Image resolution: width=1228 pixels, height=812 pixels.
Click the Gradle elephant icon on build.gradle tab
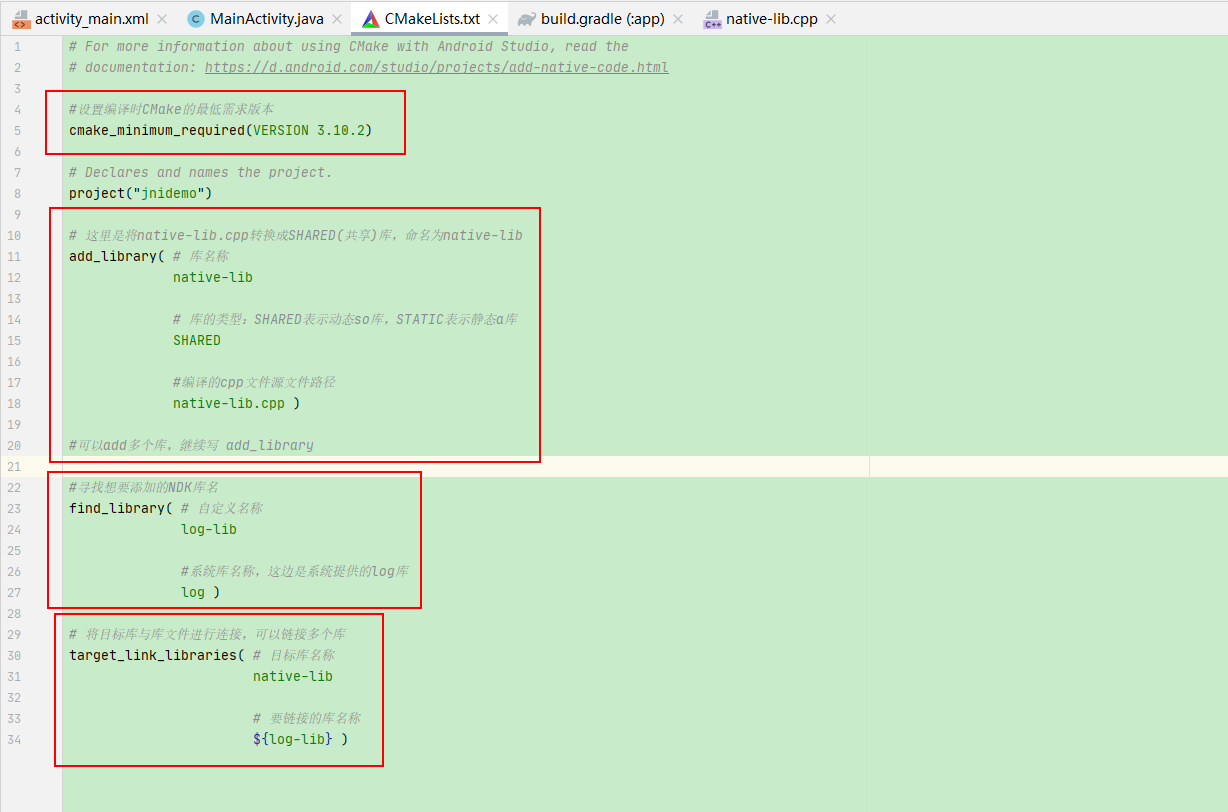pos(527,17)
